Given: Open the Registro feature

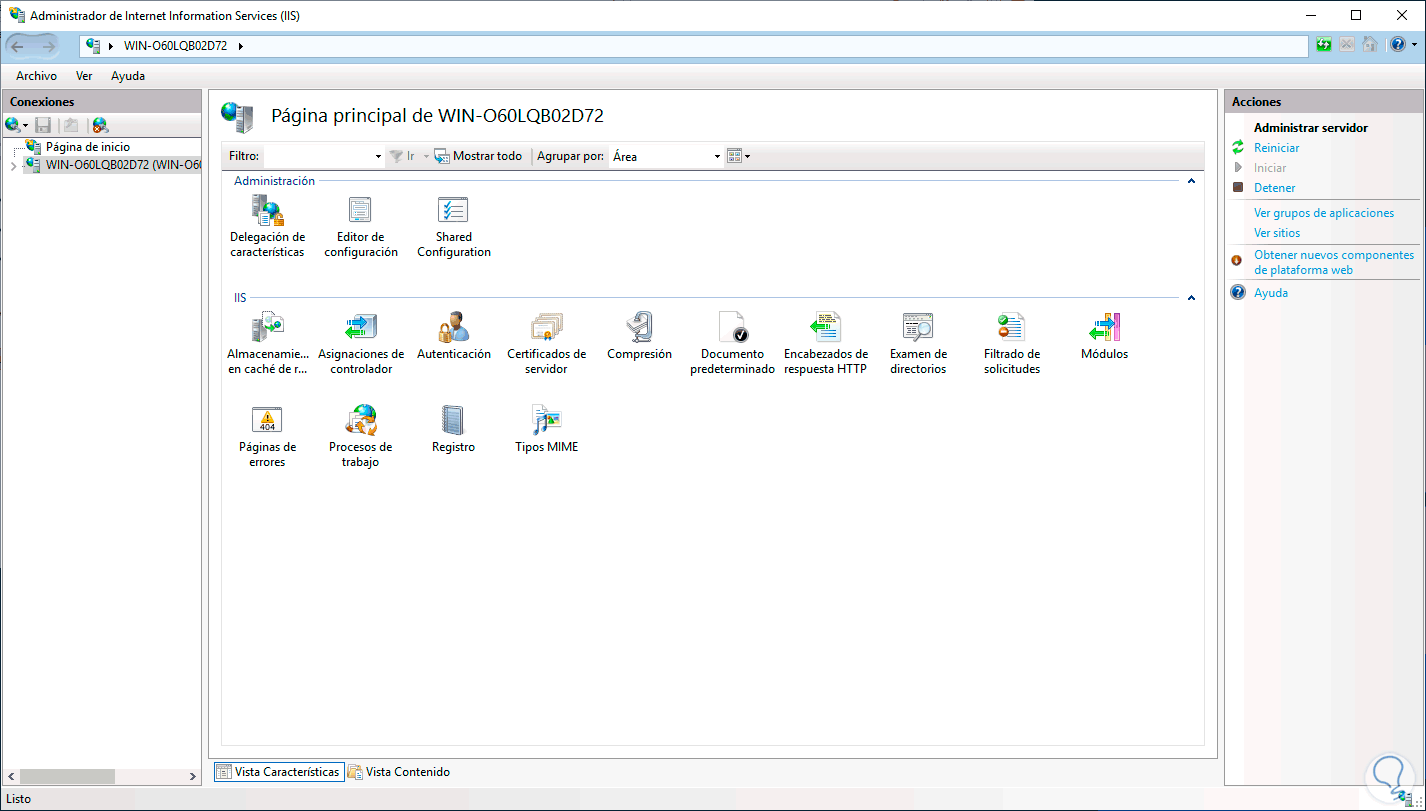Looking at the screenshot, I should pyautogui.click(x=454, y=429).
